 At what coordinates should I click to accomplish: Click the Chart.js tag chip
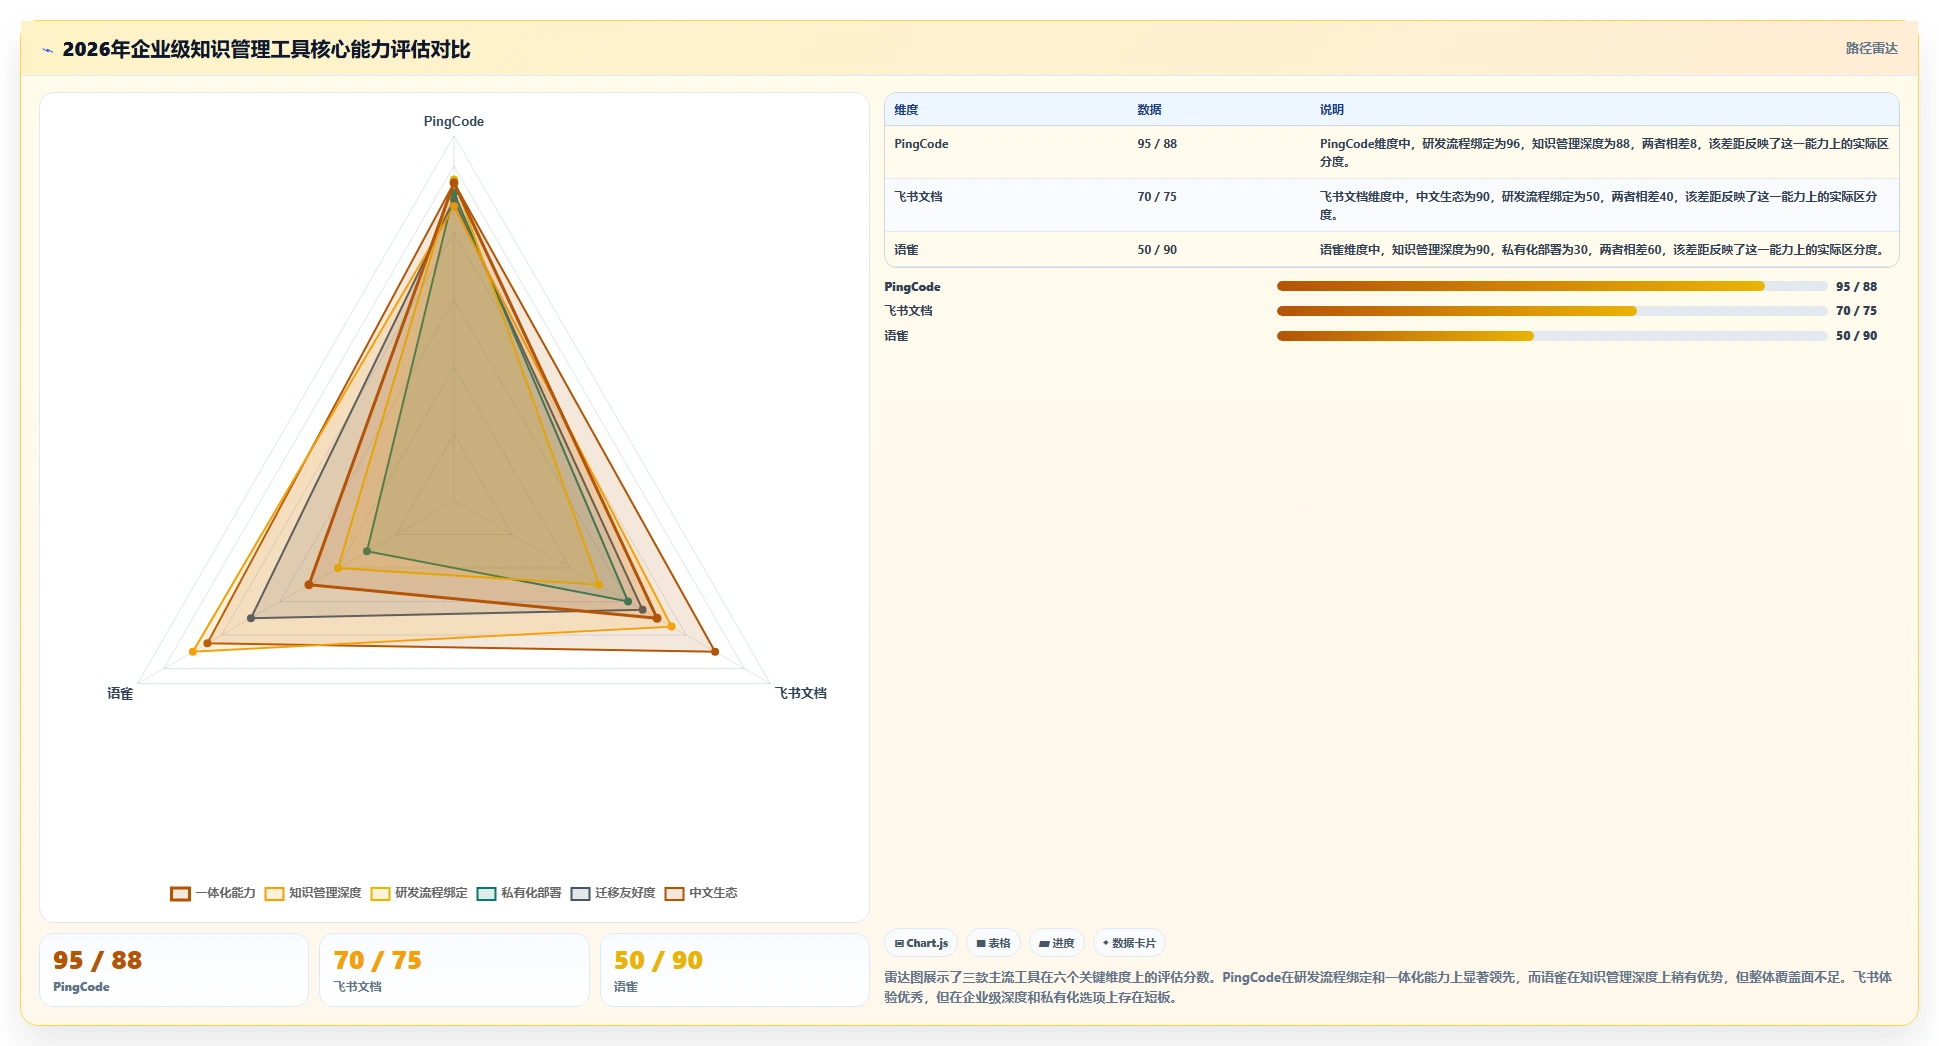coord(921,943)
